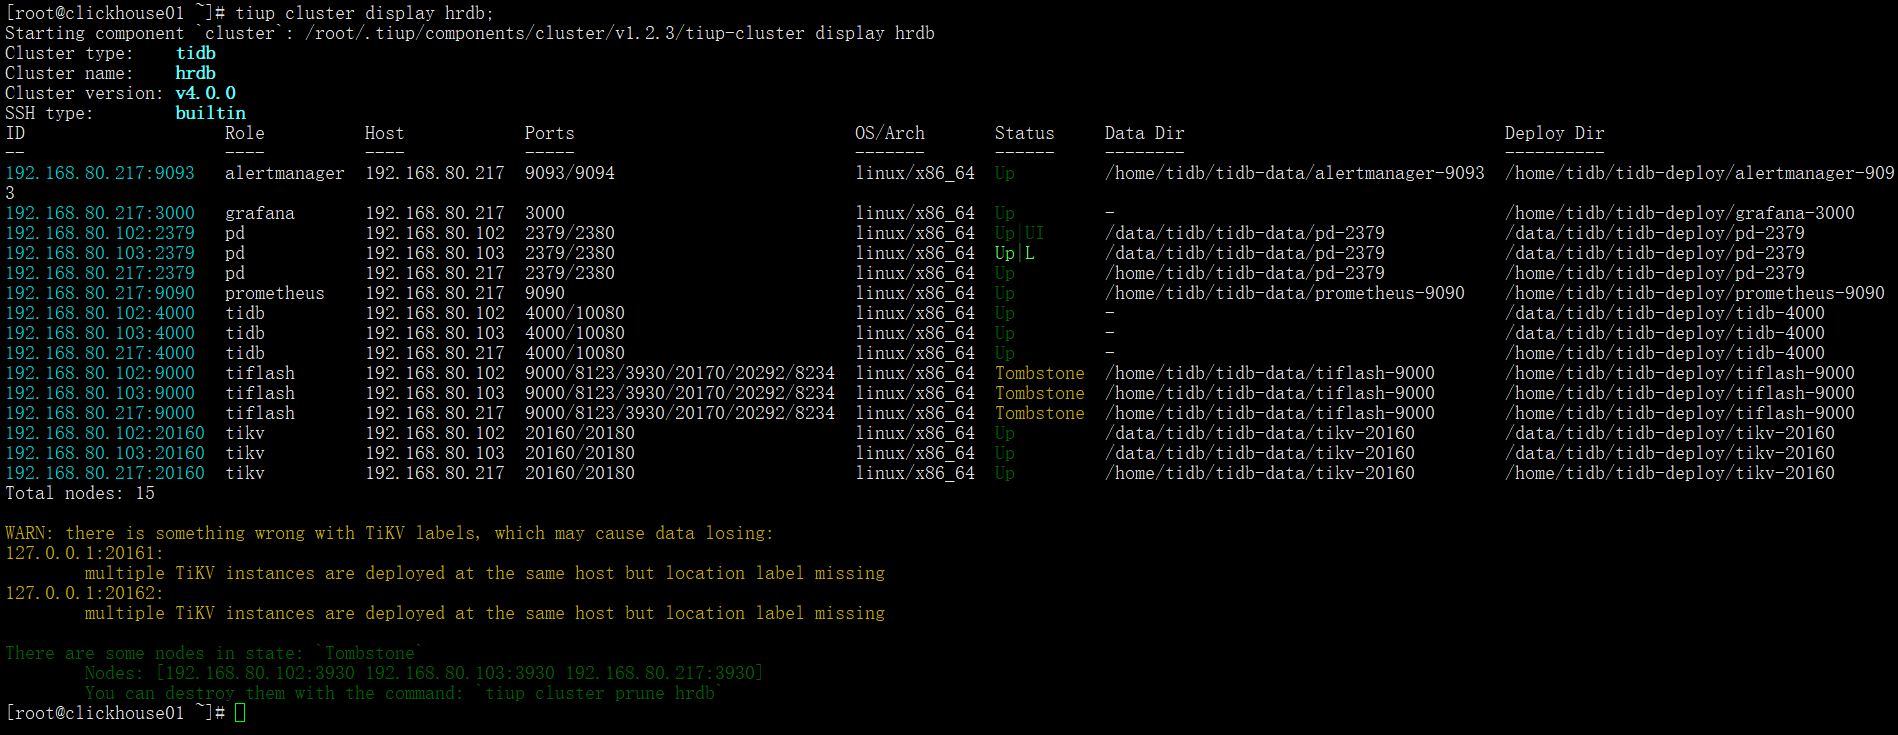Click the suggested 'tiup cluster prune hrdb' command
The height and width of the screenshot is (735, 1898).
point(600,693)
